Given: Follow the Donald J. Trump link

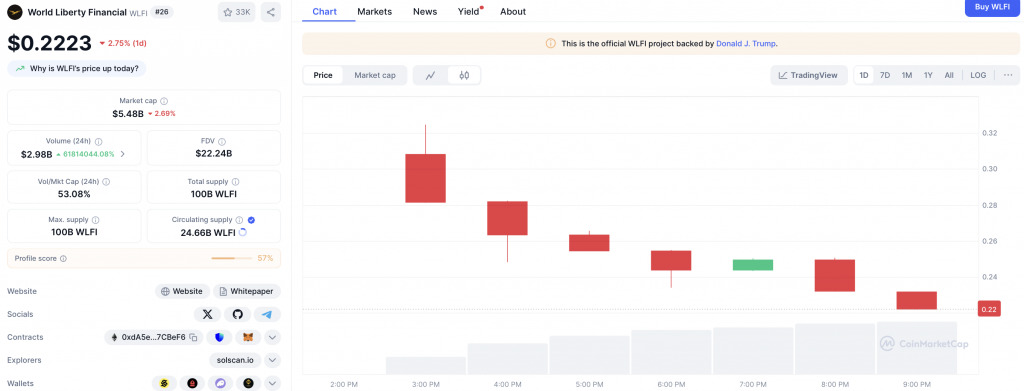Looking at the screenshot, I should (x=746, y=44).
